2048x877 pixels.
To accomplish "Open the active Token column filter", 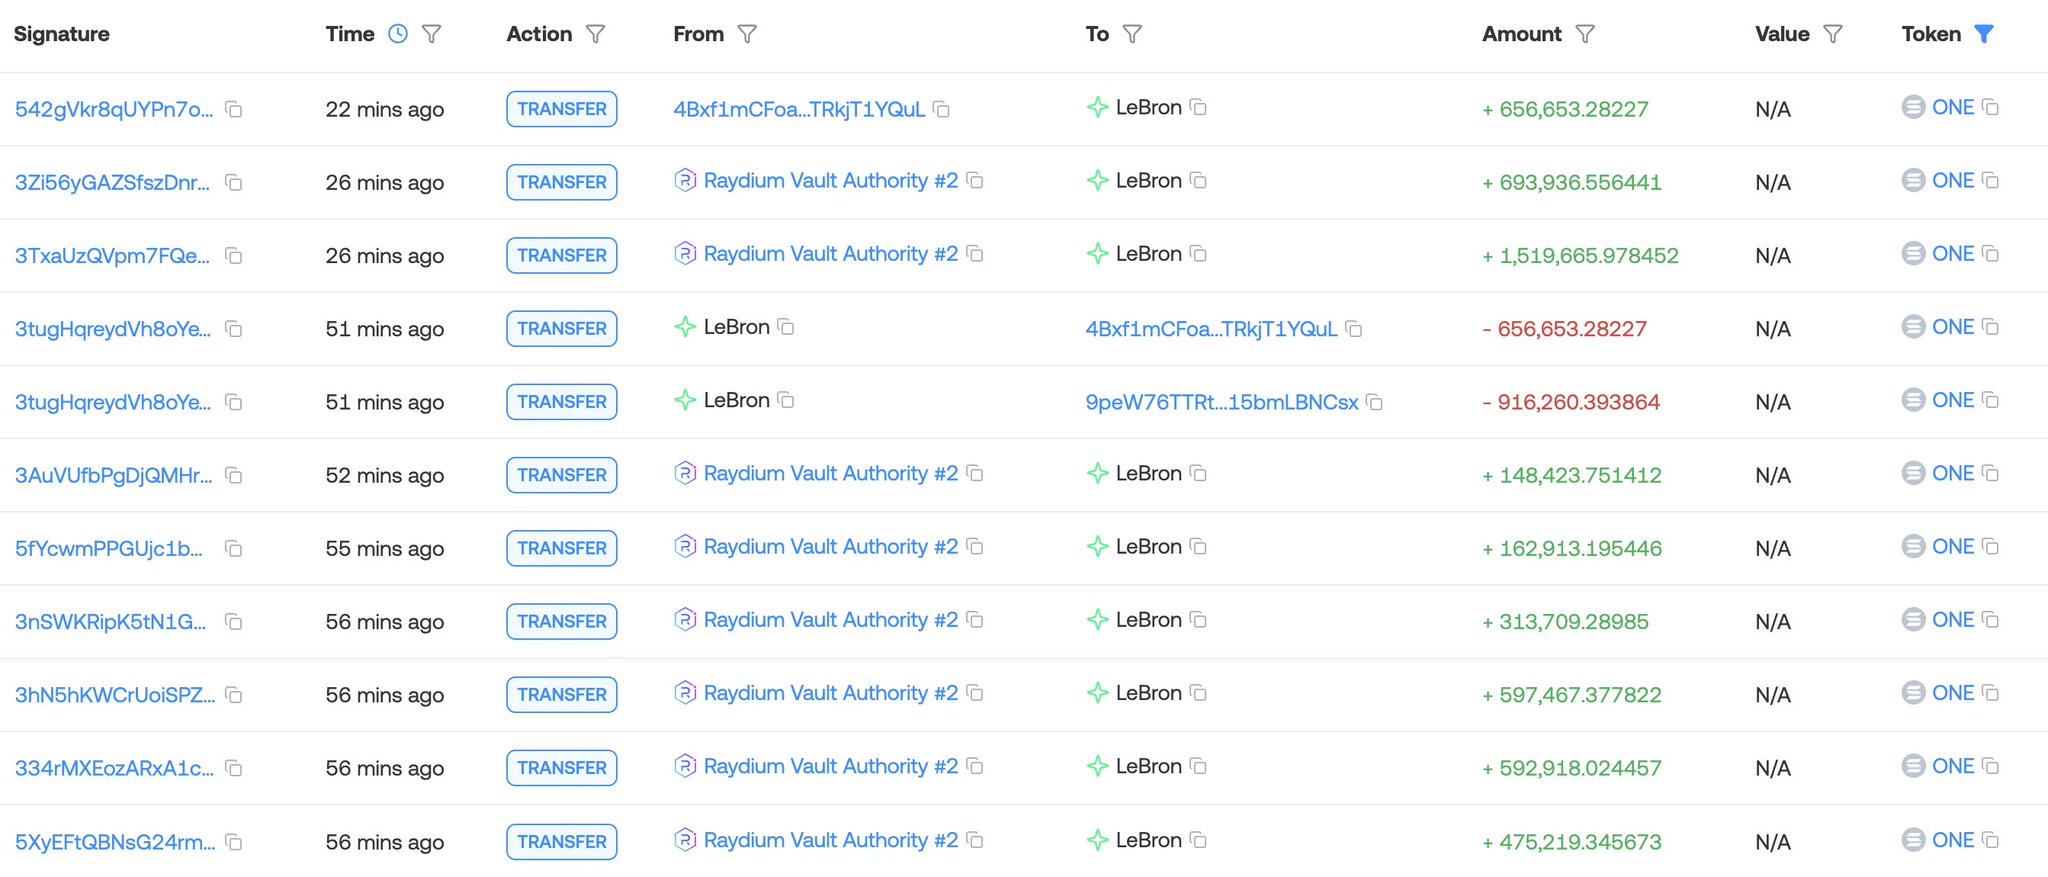I will coord(1985,34).
